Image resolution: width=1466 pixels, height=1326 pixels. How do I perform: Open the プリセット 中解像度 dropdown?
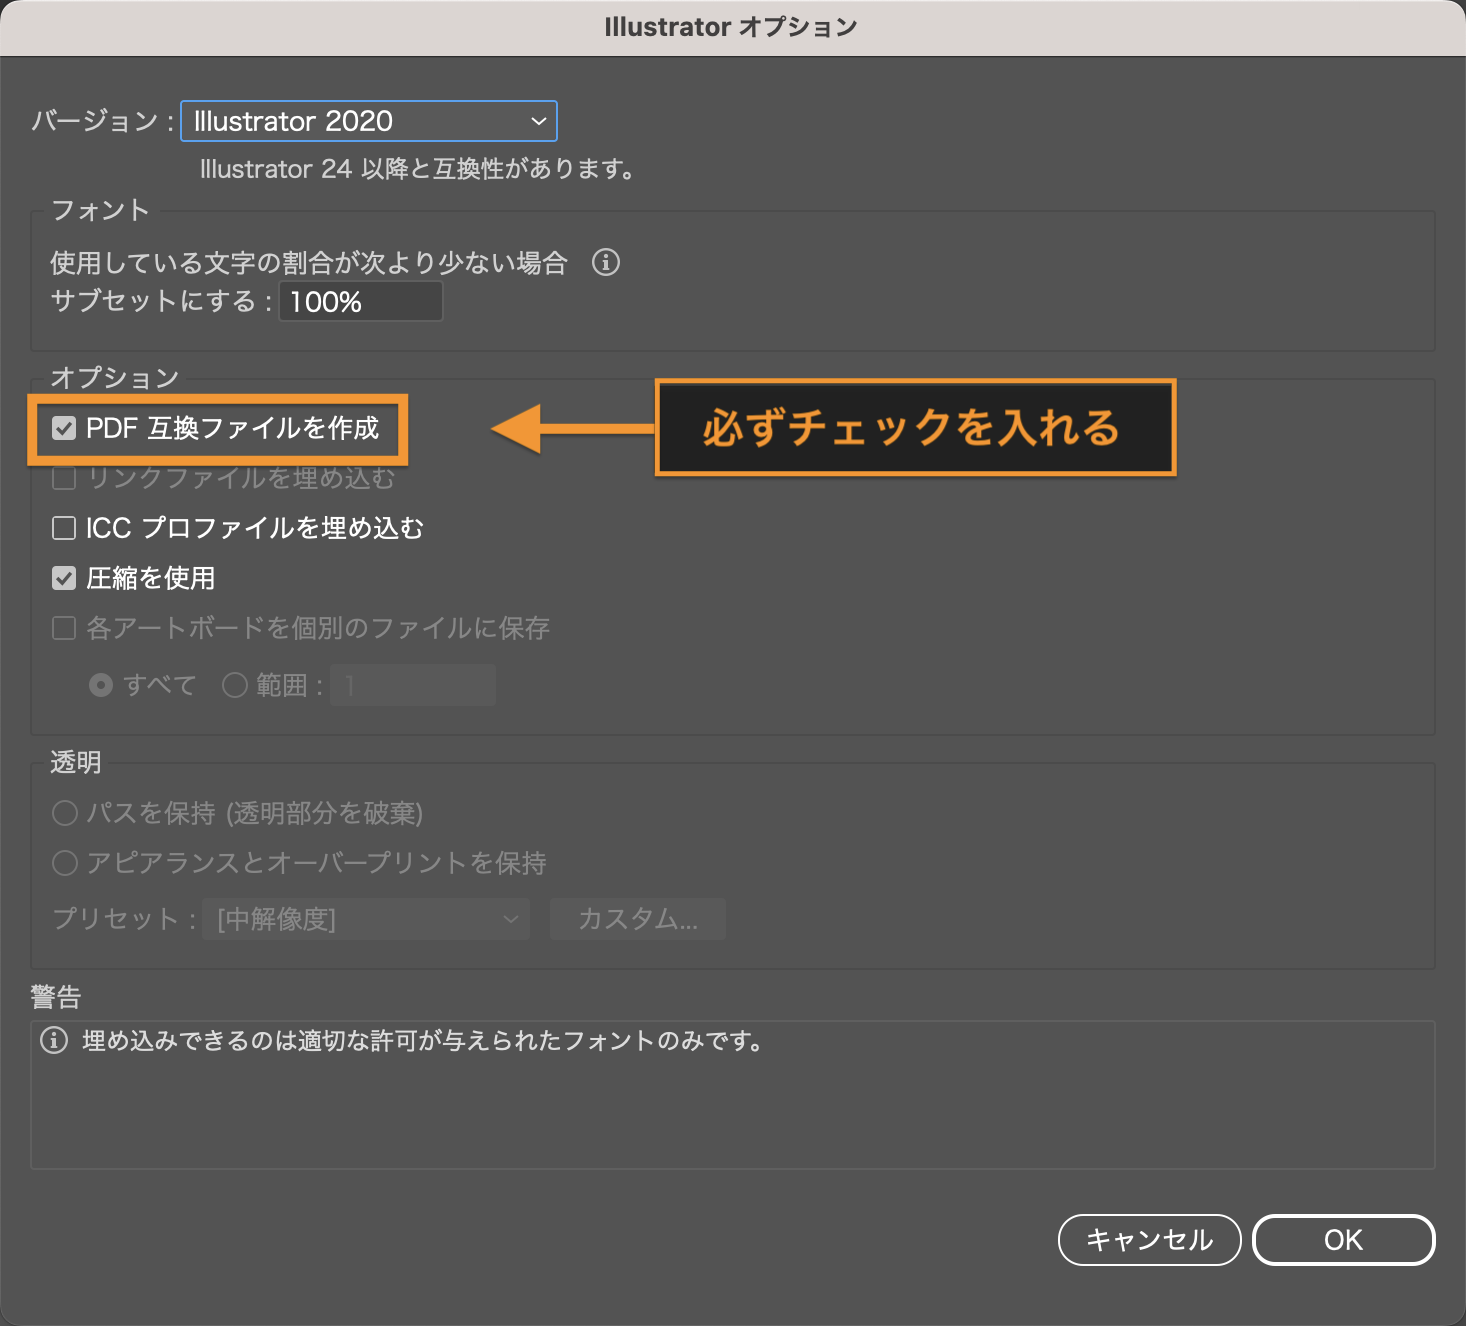366,919
